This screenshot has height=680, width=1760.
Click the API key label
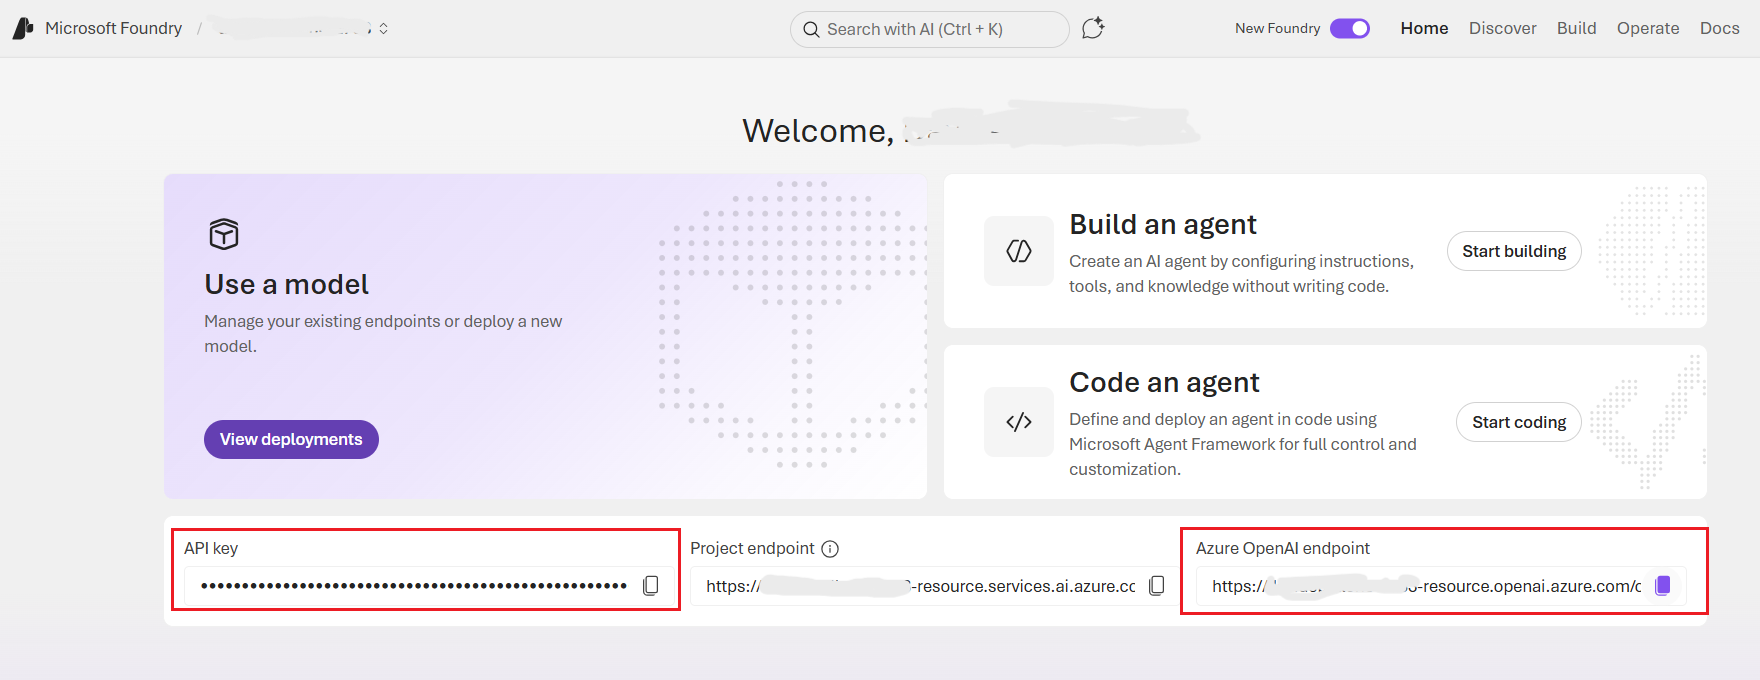pos(211,548)
